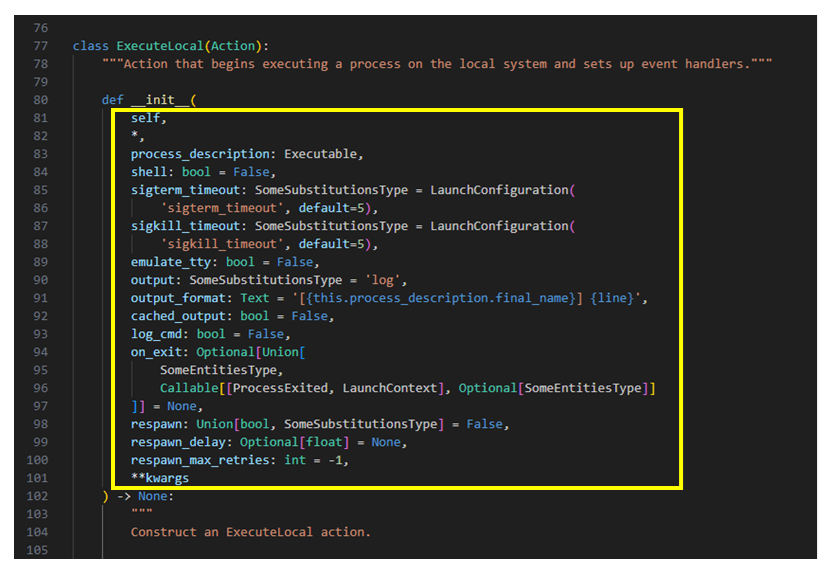Click line number 77 in the gutter
The width and height of the screenshot is (831, 573).
pos(41,46)
